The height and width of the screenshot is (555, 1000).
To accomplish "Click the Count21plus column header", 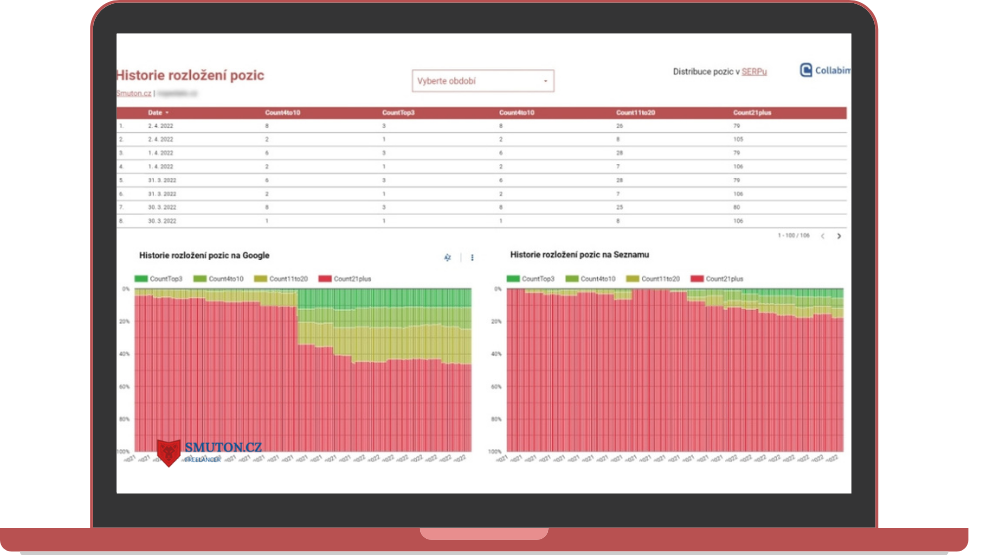I will pyautogui.click(x=752, y=113).
